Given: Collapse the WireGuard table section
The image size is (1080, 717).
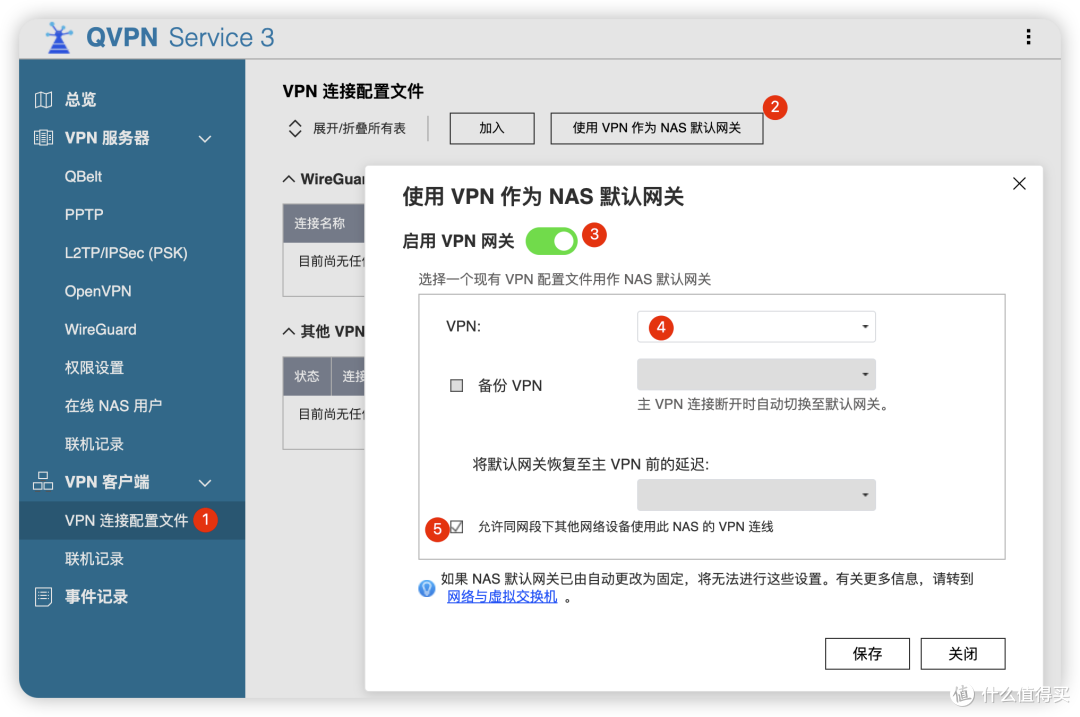Looking at the screenshot, I should coord(289,179).
